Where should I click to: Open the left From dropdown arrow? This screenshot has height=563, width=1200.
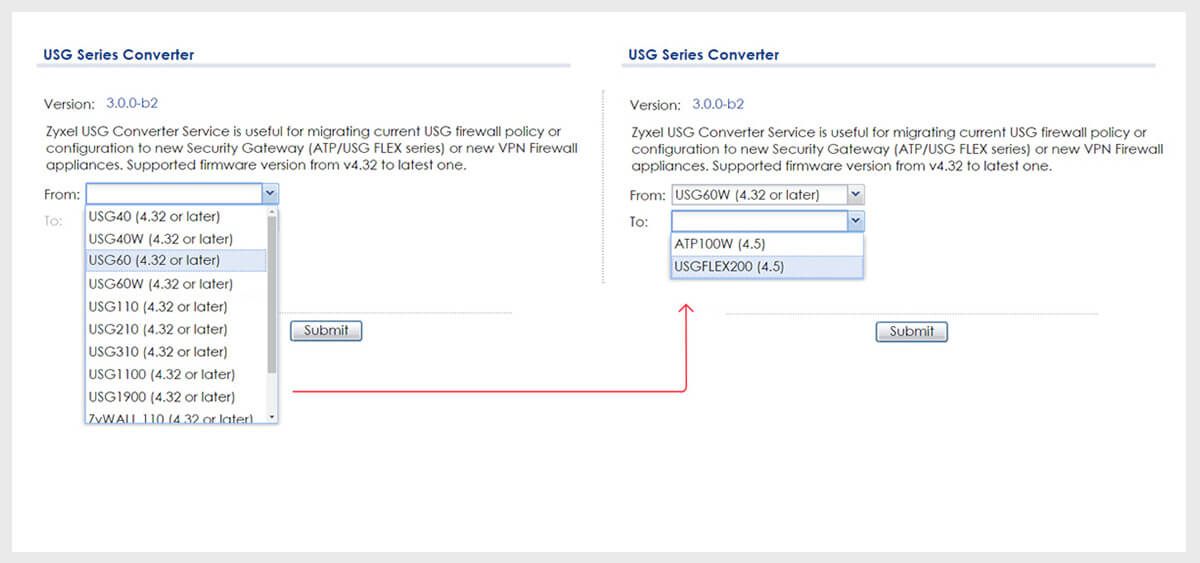click(269, 194)
